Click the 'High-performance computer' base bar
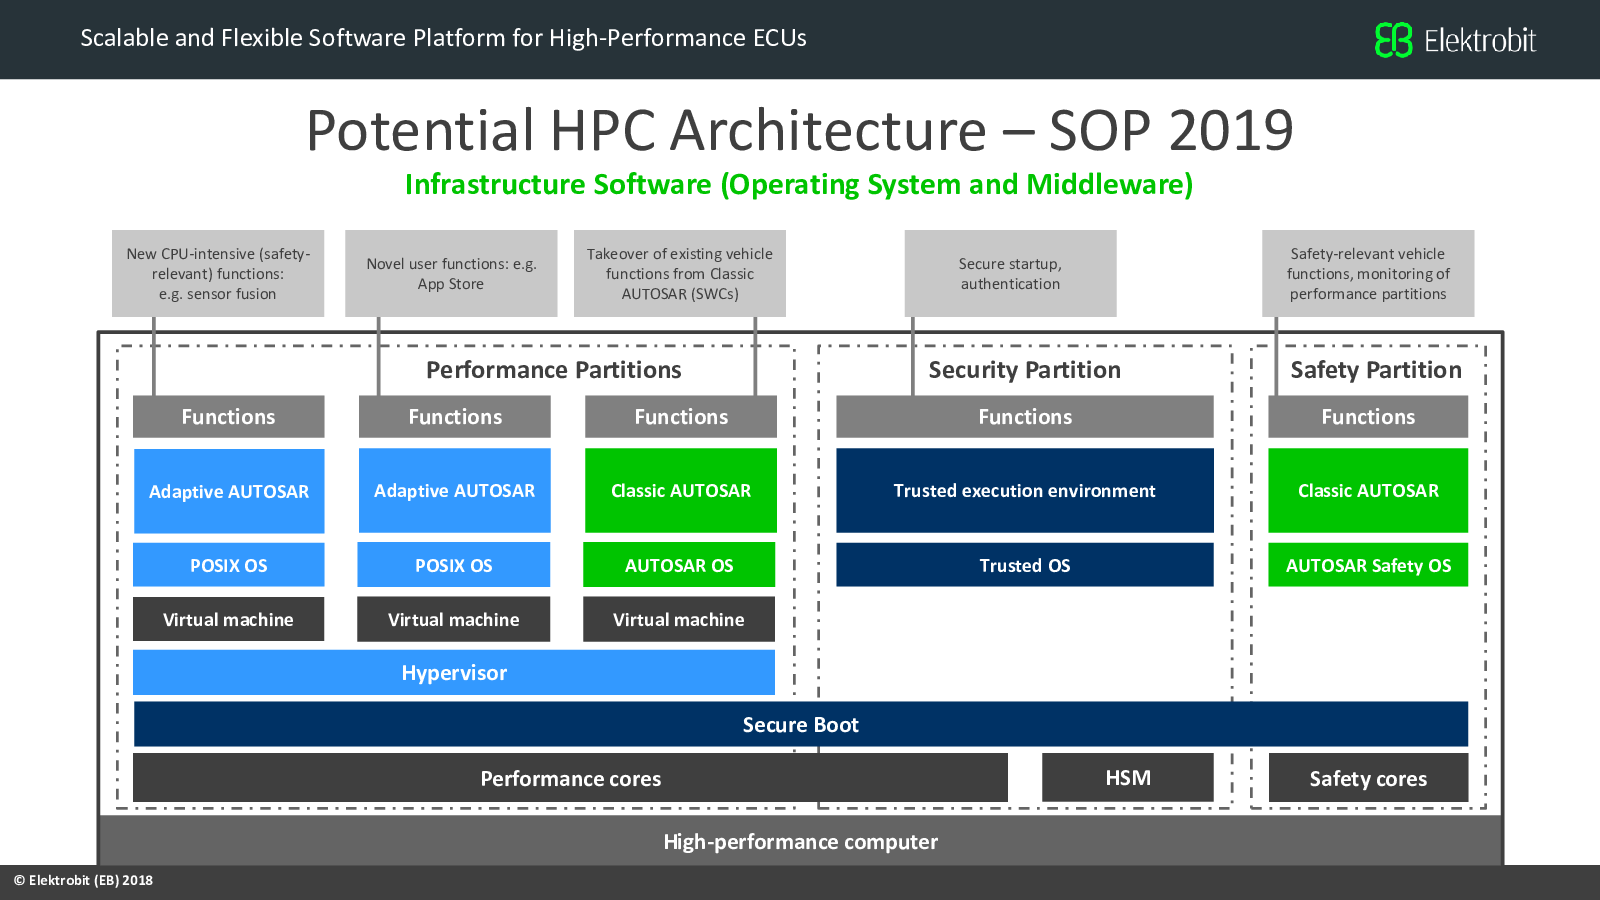The image size is (1600, 900). [x=800, y=842]
